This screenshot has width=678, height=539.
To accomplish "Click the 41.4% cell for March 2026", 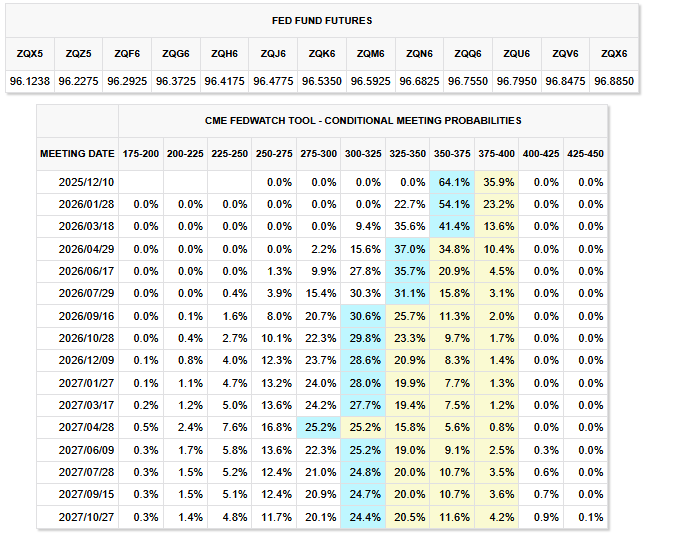I will (x=454, y=226).
